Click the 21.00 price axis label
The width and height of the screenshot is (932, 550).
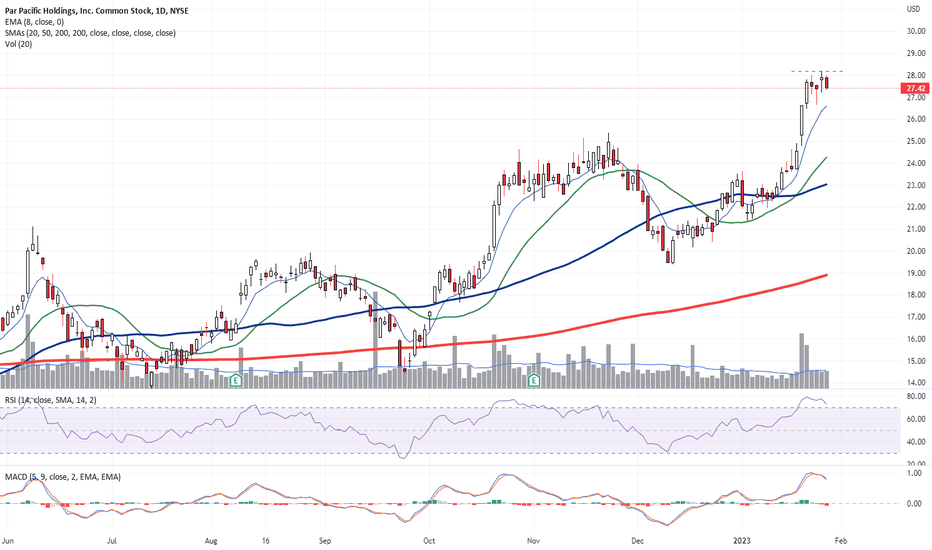click(916, 229)
